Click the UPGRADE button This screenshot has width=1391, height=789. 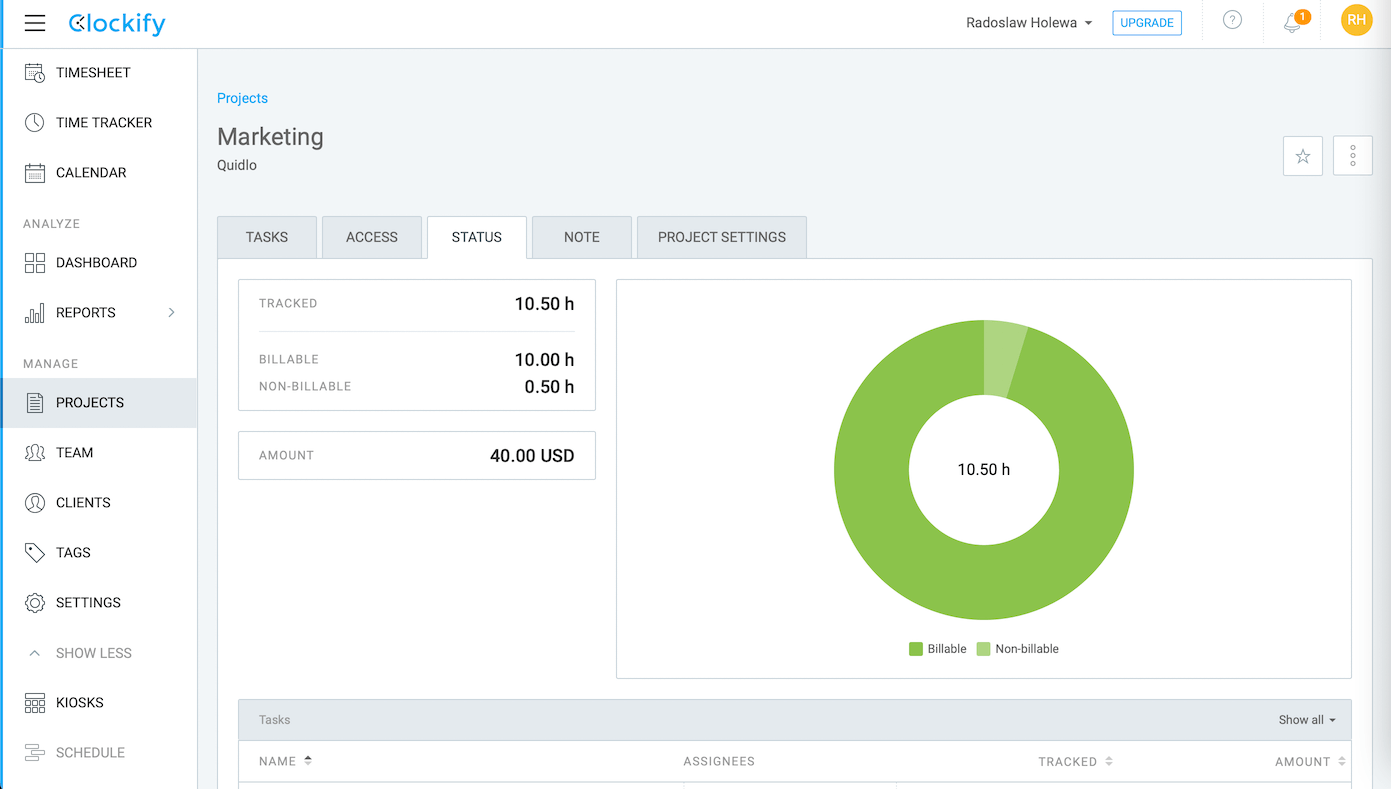pyautogui.click(x=1146, y=21)
